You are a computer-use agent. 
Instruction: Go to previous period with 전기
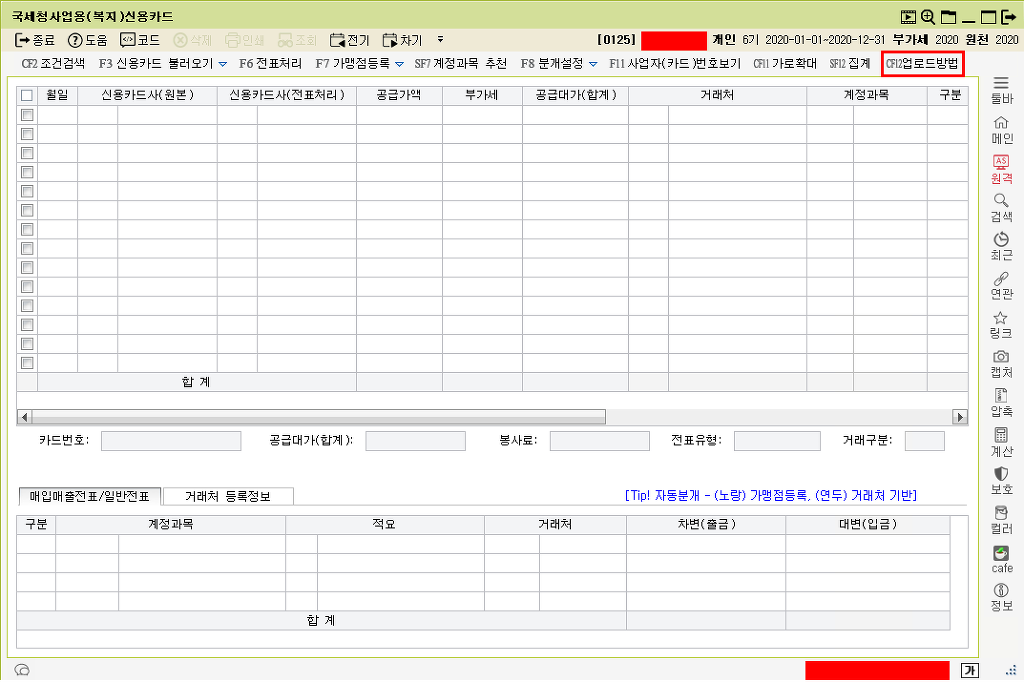point(349,40)
